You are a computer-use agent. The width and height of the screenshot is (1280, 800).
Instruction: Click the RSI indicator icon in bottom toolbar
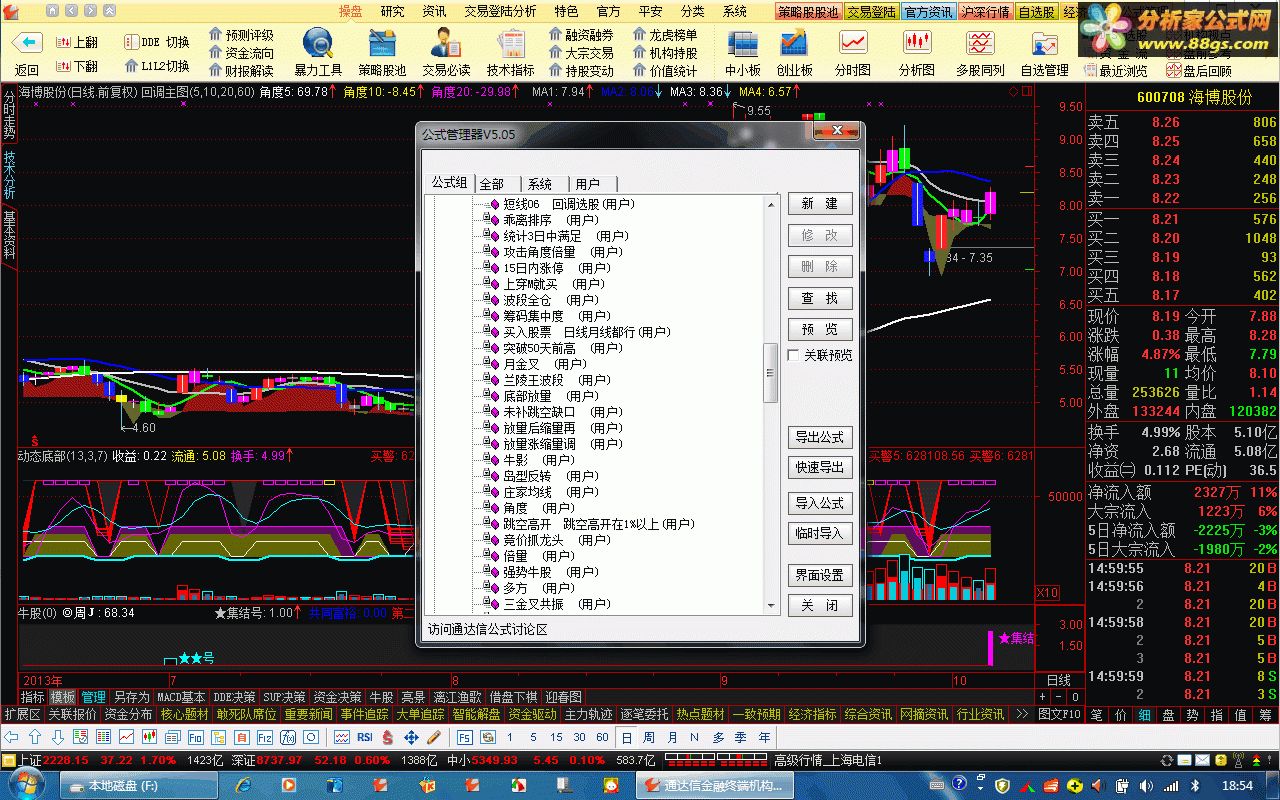[364, 737]
